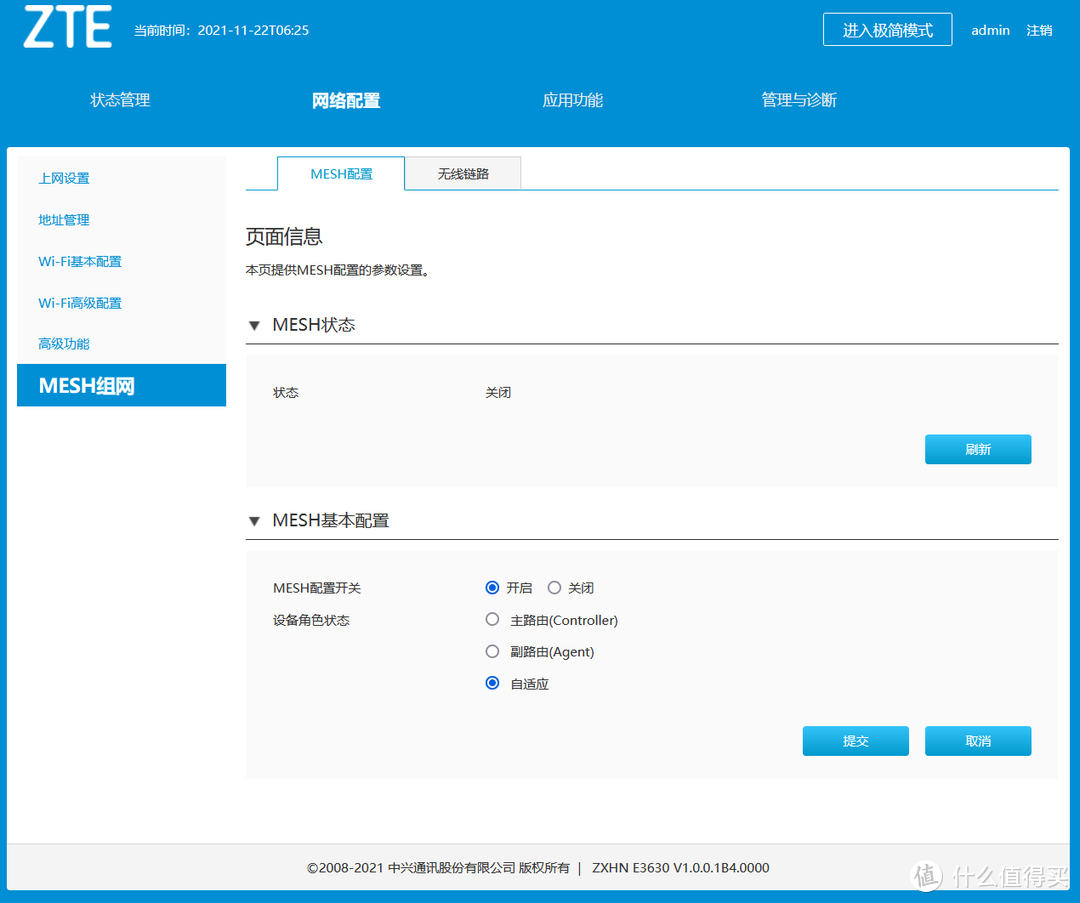Open Wi-Fi高级配置 from the sidebar

point(80,302)
